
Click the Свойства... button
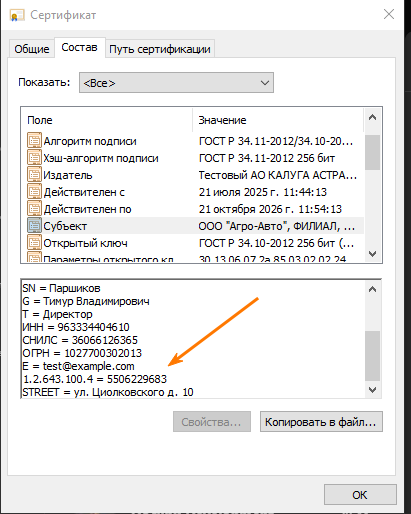212,422
